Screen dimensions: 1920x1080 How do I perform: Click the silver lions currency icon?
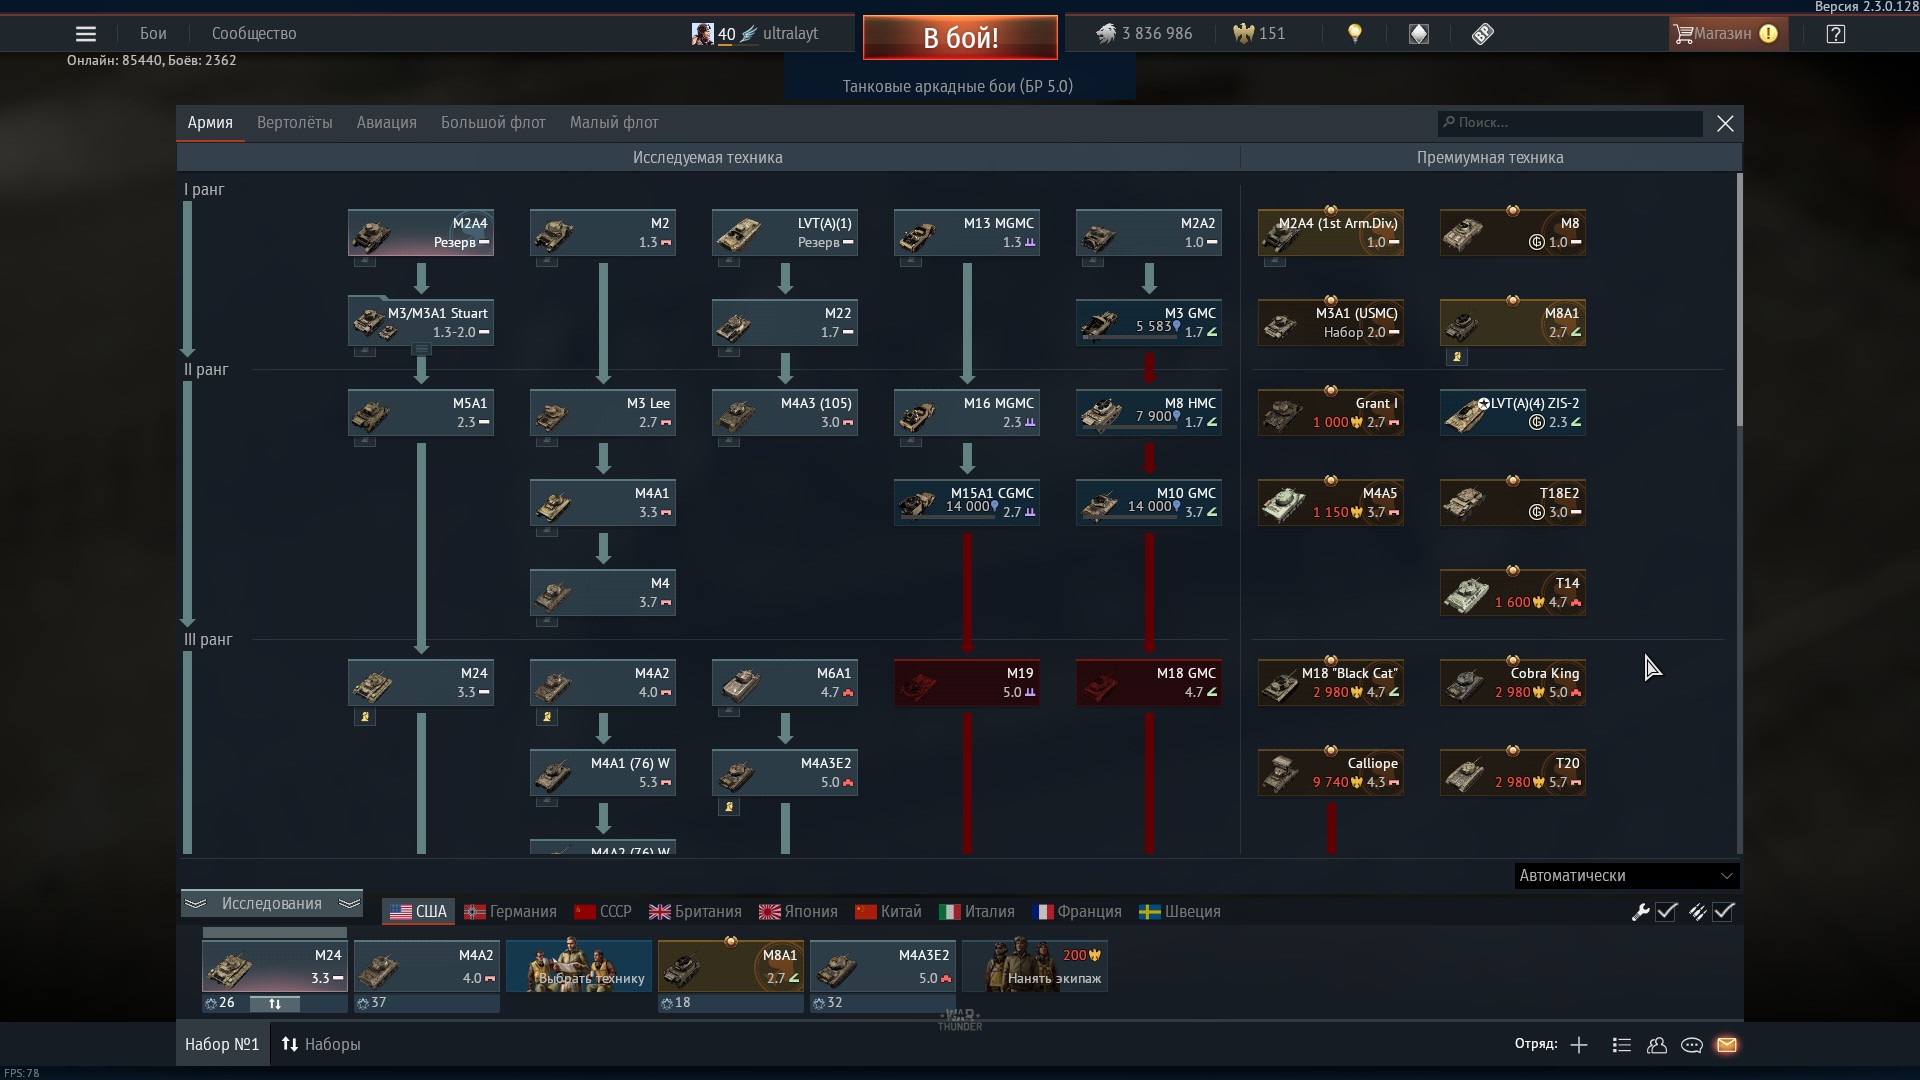click(x=1105, y=34)
